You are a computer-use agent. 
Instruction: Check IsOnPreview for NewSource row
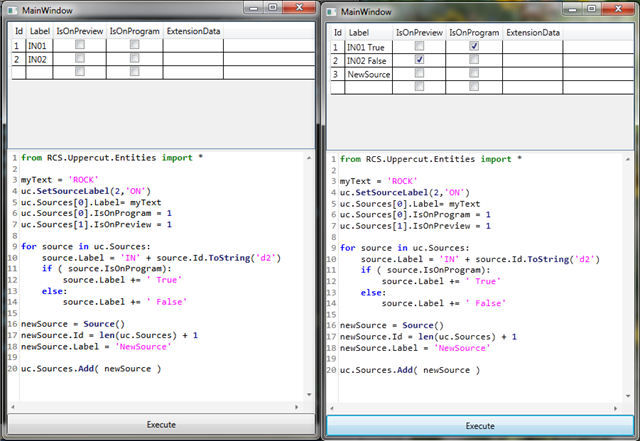(419, 73)
